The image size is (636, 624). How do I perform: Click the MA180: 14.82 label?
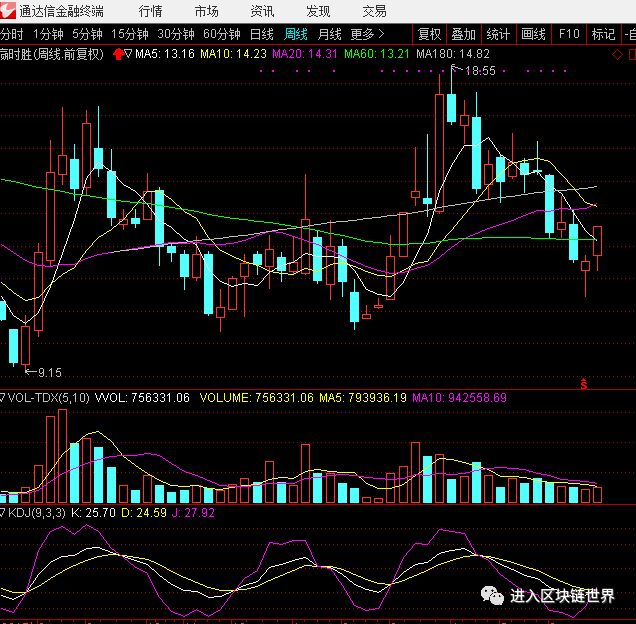pyautogui.click(x=453, y=54)
